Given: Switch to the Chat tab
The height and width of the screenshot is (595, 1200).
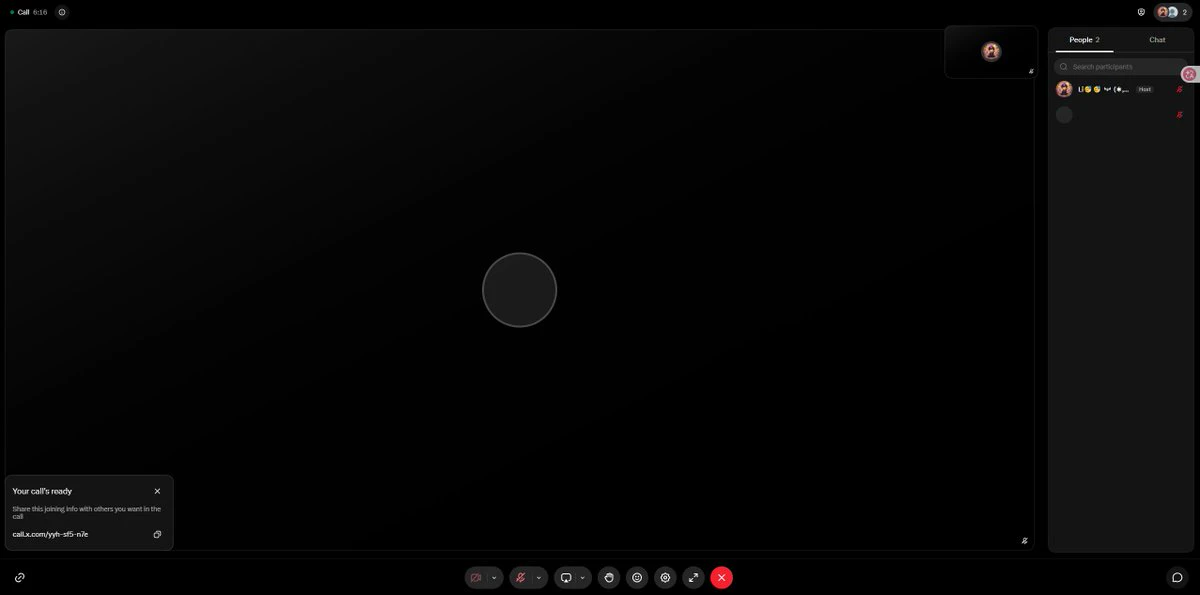Looking at the screenshot, I should point(1157,40).
